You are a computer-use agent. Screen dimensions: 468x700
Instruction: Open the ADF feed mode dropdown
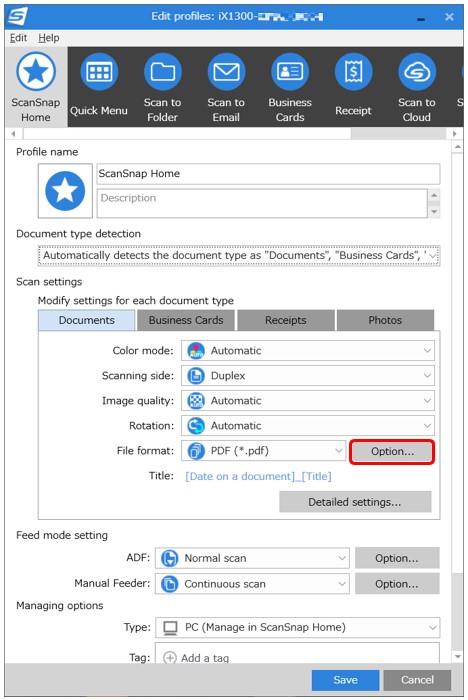click(x=252, y=558)
